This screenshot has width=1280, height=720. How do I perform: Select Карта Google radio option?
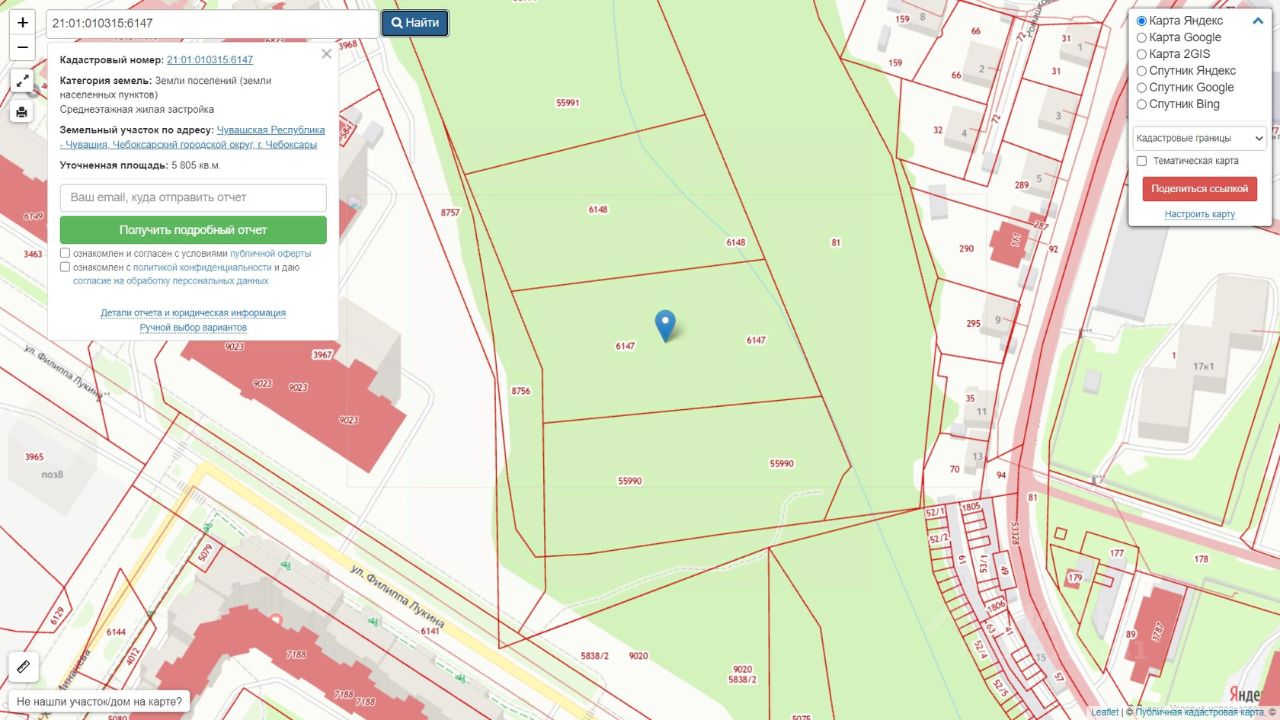1142,38
